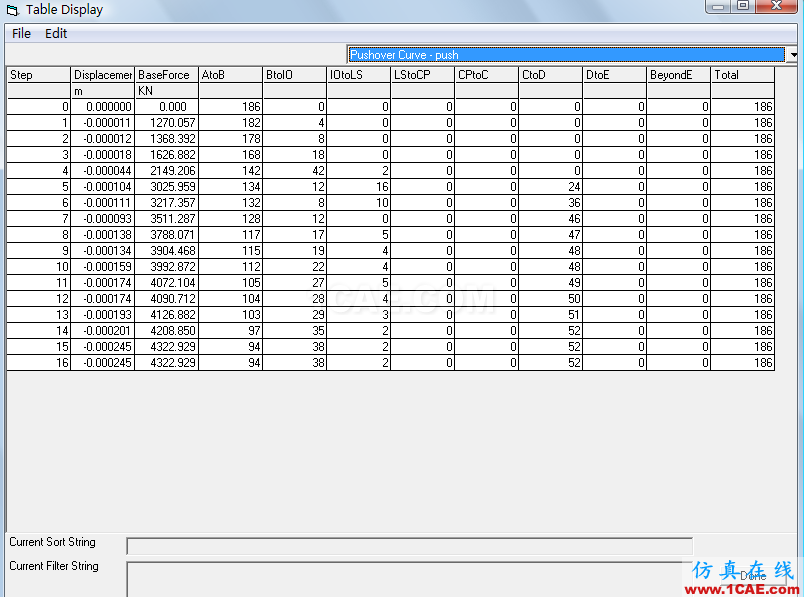
Task: Click the CtoD column header
Action: 551,75
